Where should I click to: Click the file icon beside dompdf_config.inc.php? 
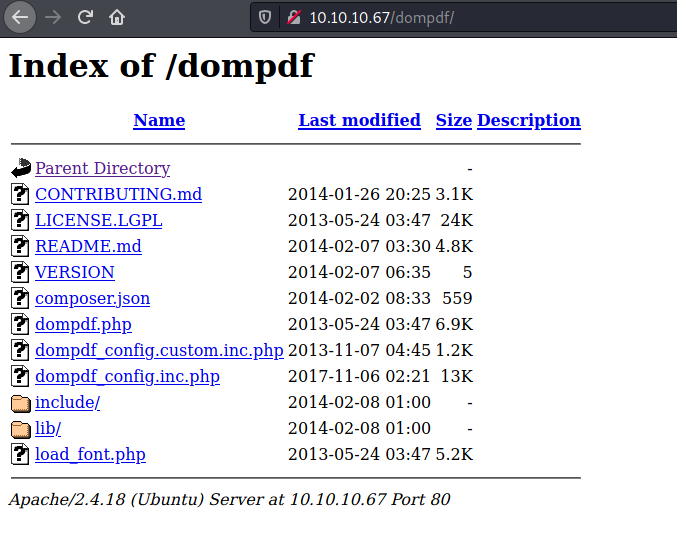pos(20,376)
